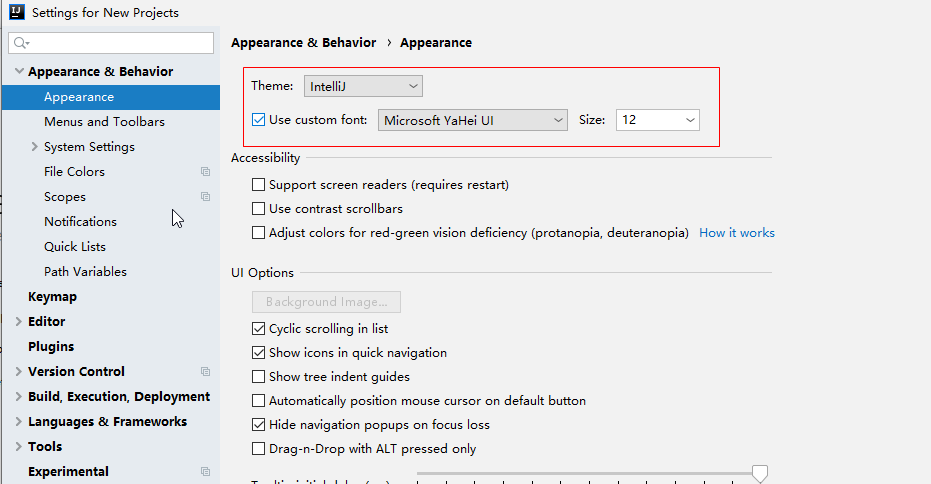The height and width of the screenshot is (484, 931).
Task: Select Menus and Toolbars settings page
Action: coord(104,122)
